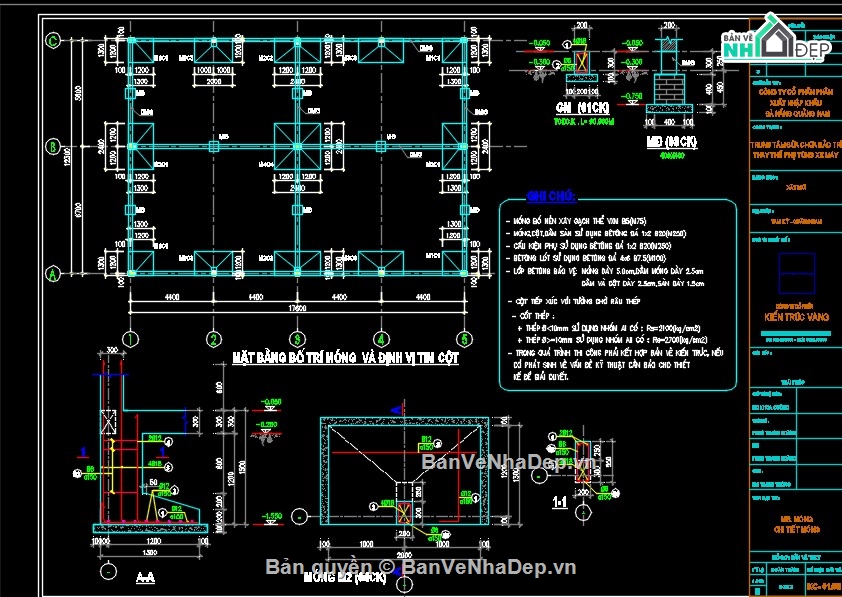Click note "CỘT TIẾP XÚC VỚI TƯỜNG CHỜ RÂU THÉP"

574,301
